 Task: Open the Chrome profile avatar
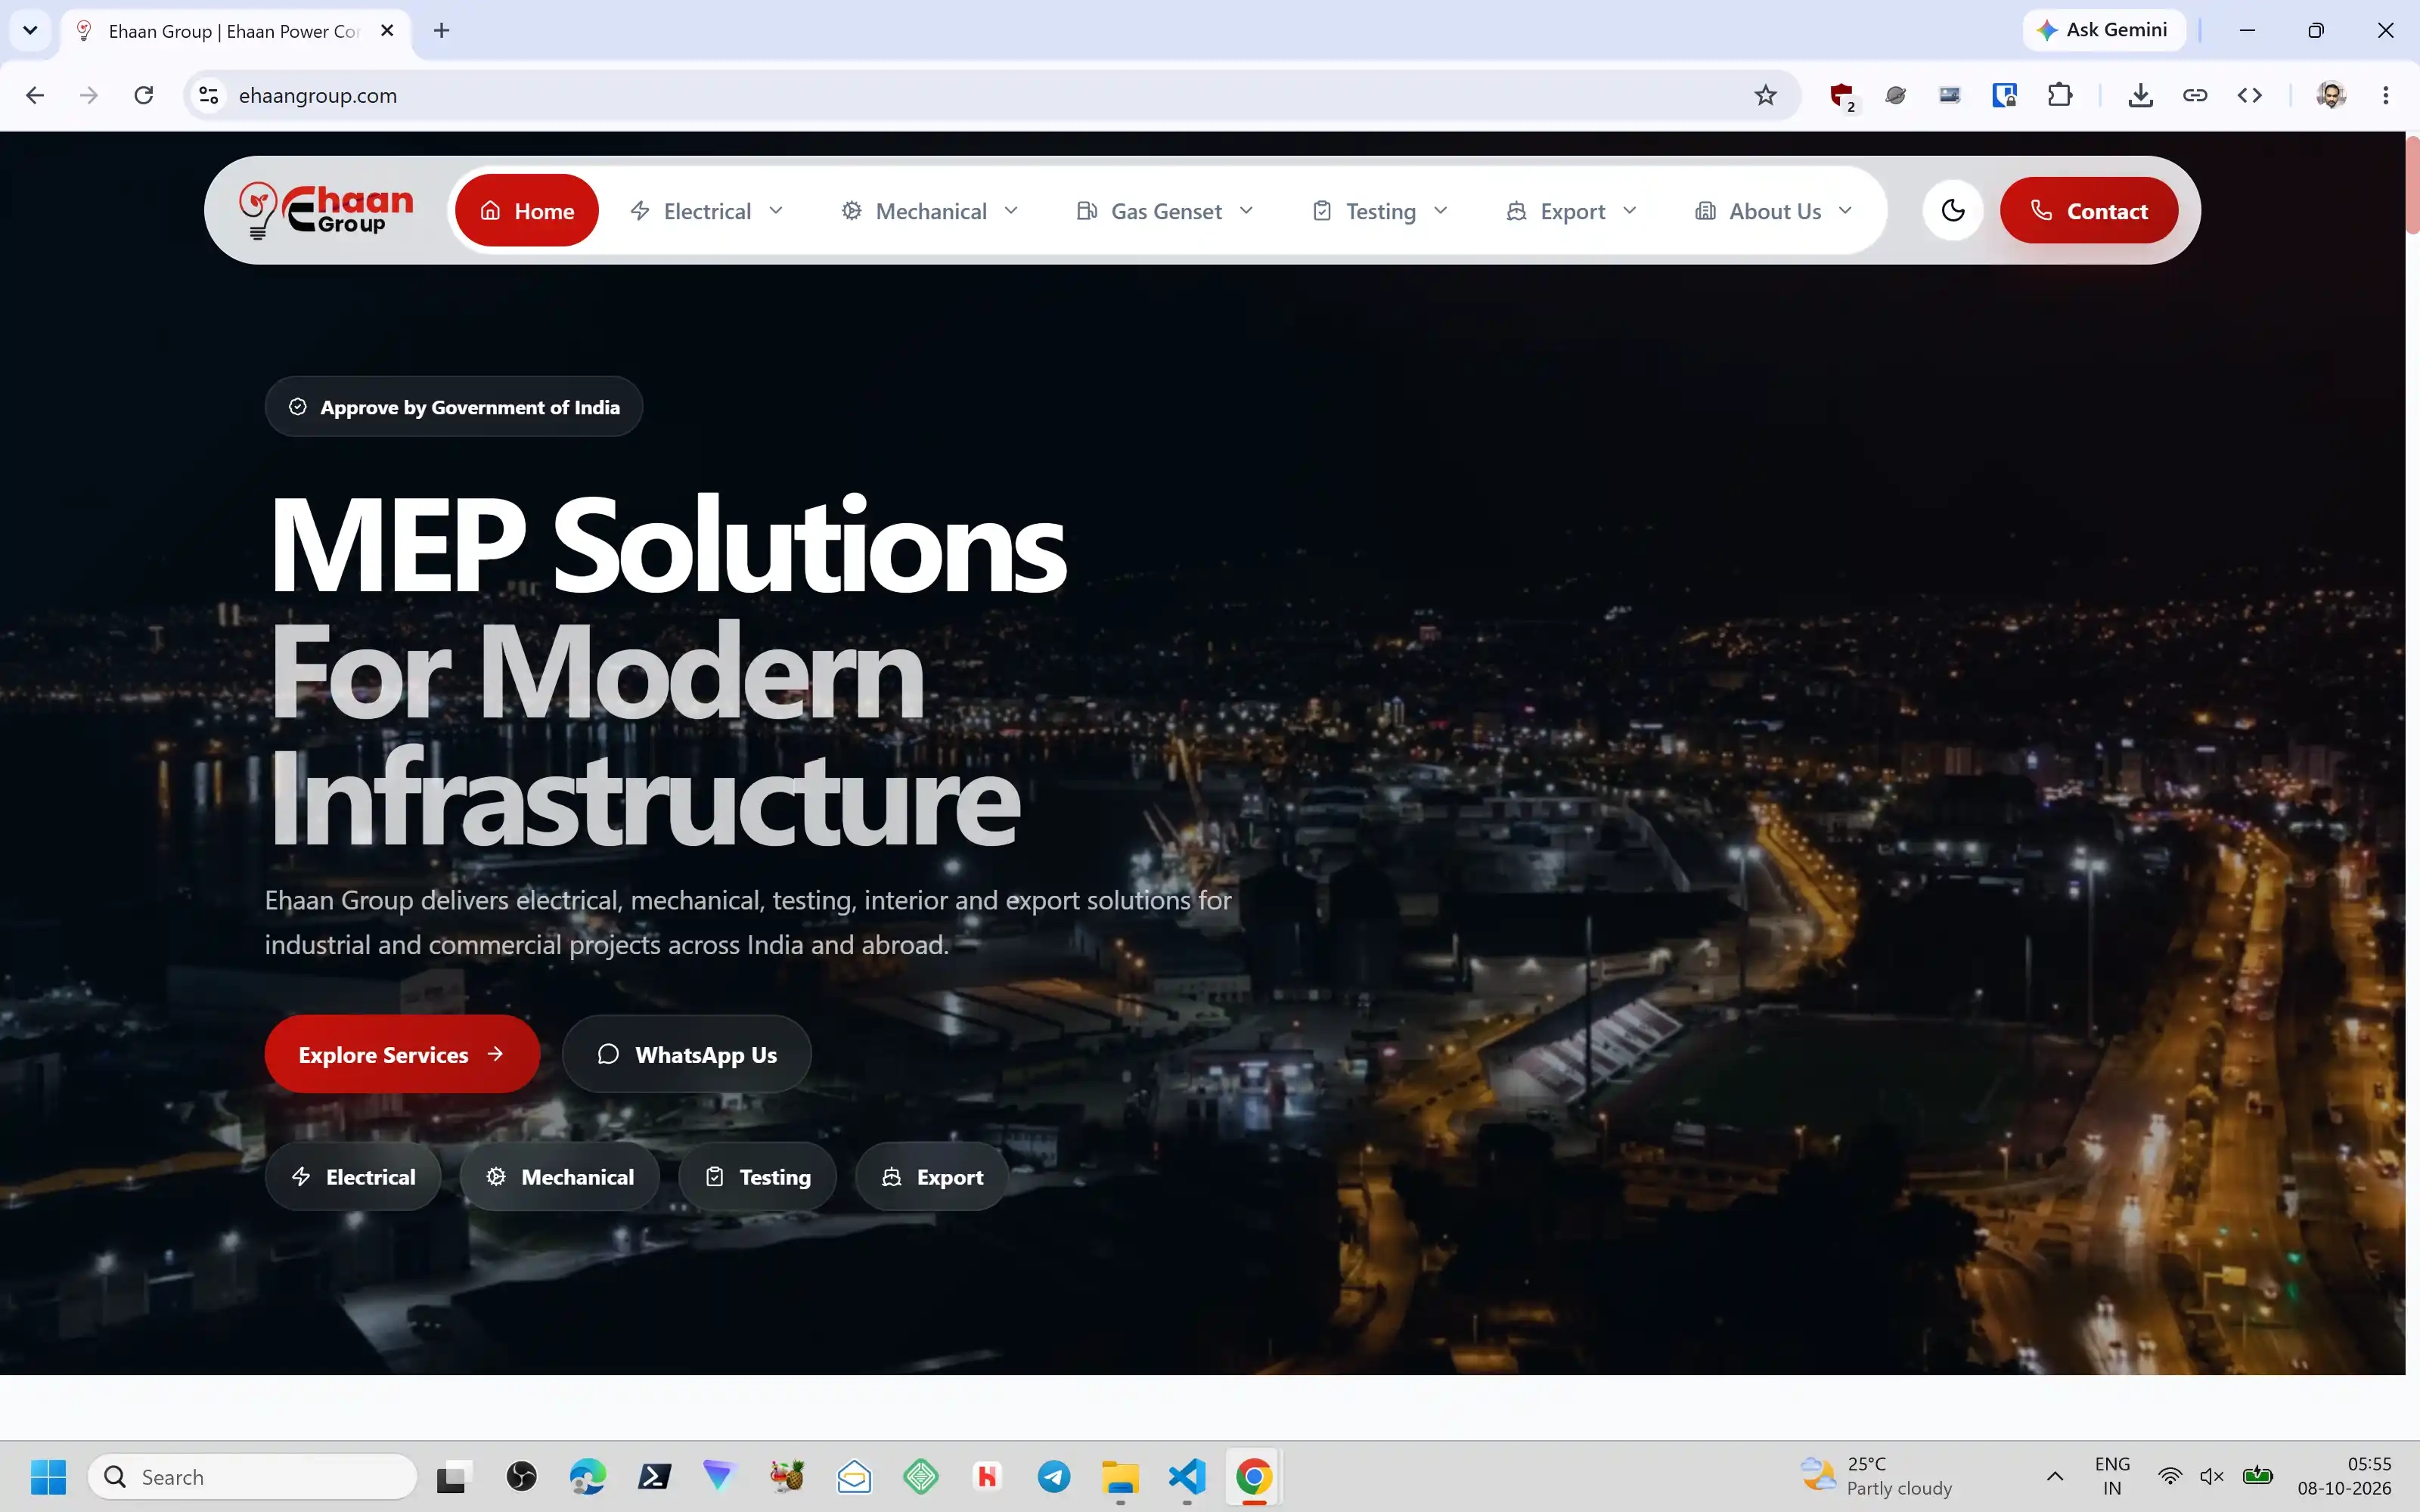coord(2331,95)
